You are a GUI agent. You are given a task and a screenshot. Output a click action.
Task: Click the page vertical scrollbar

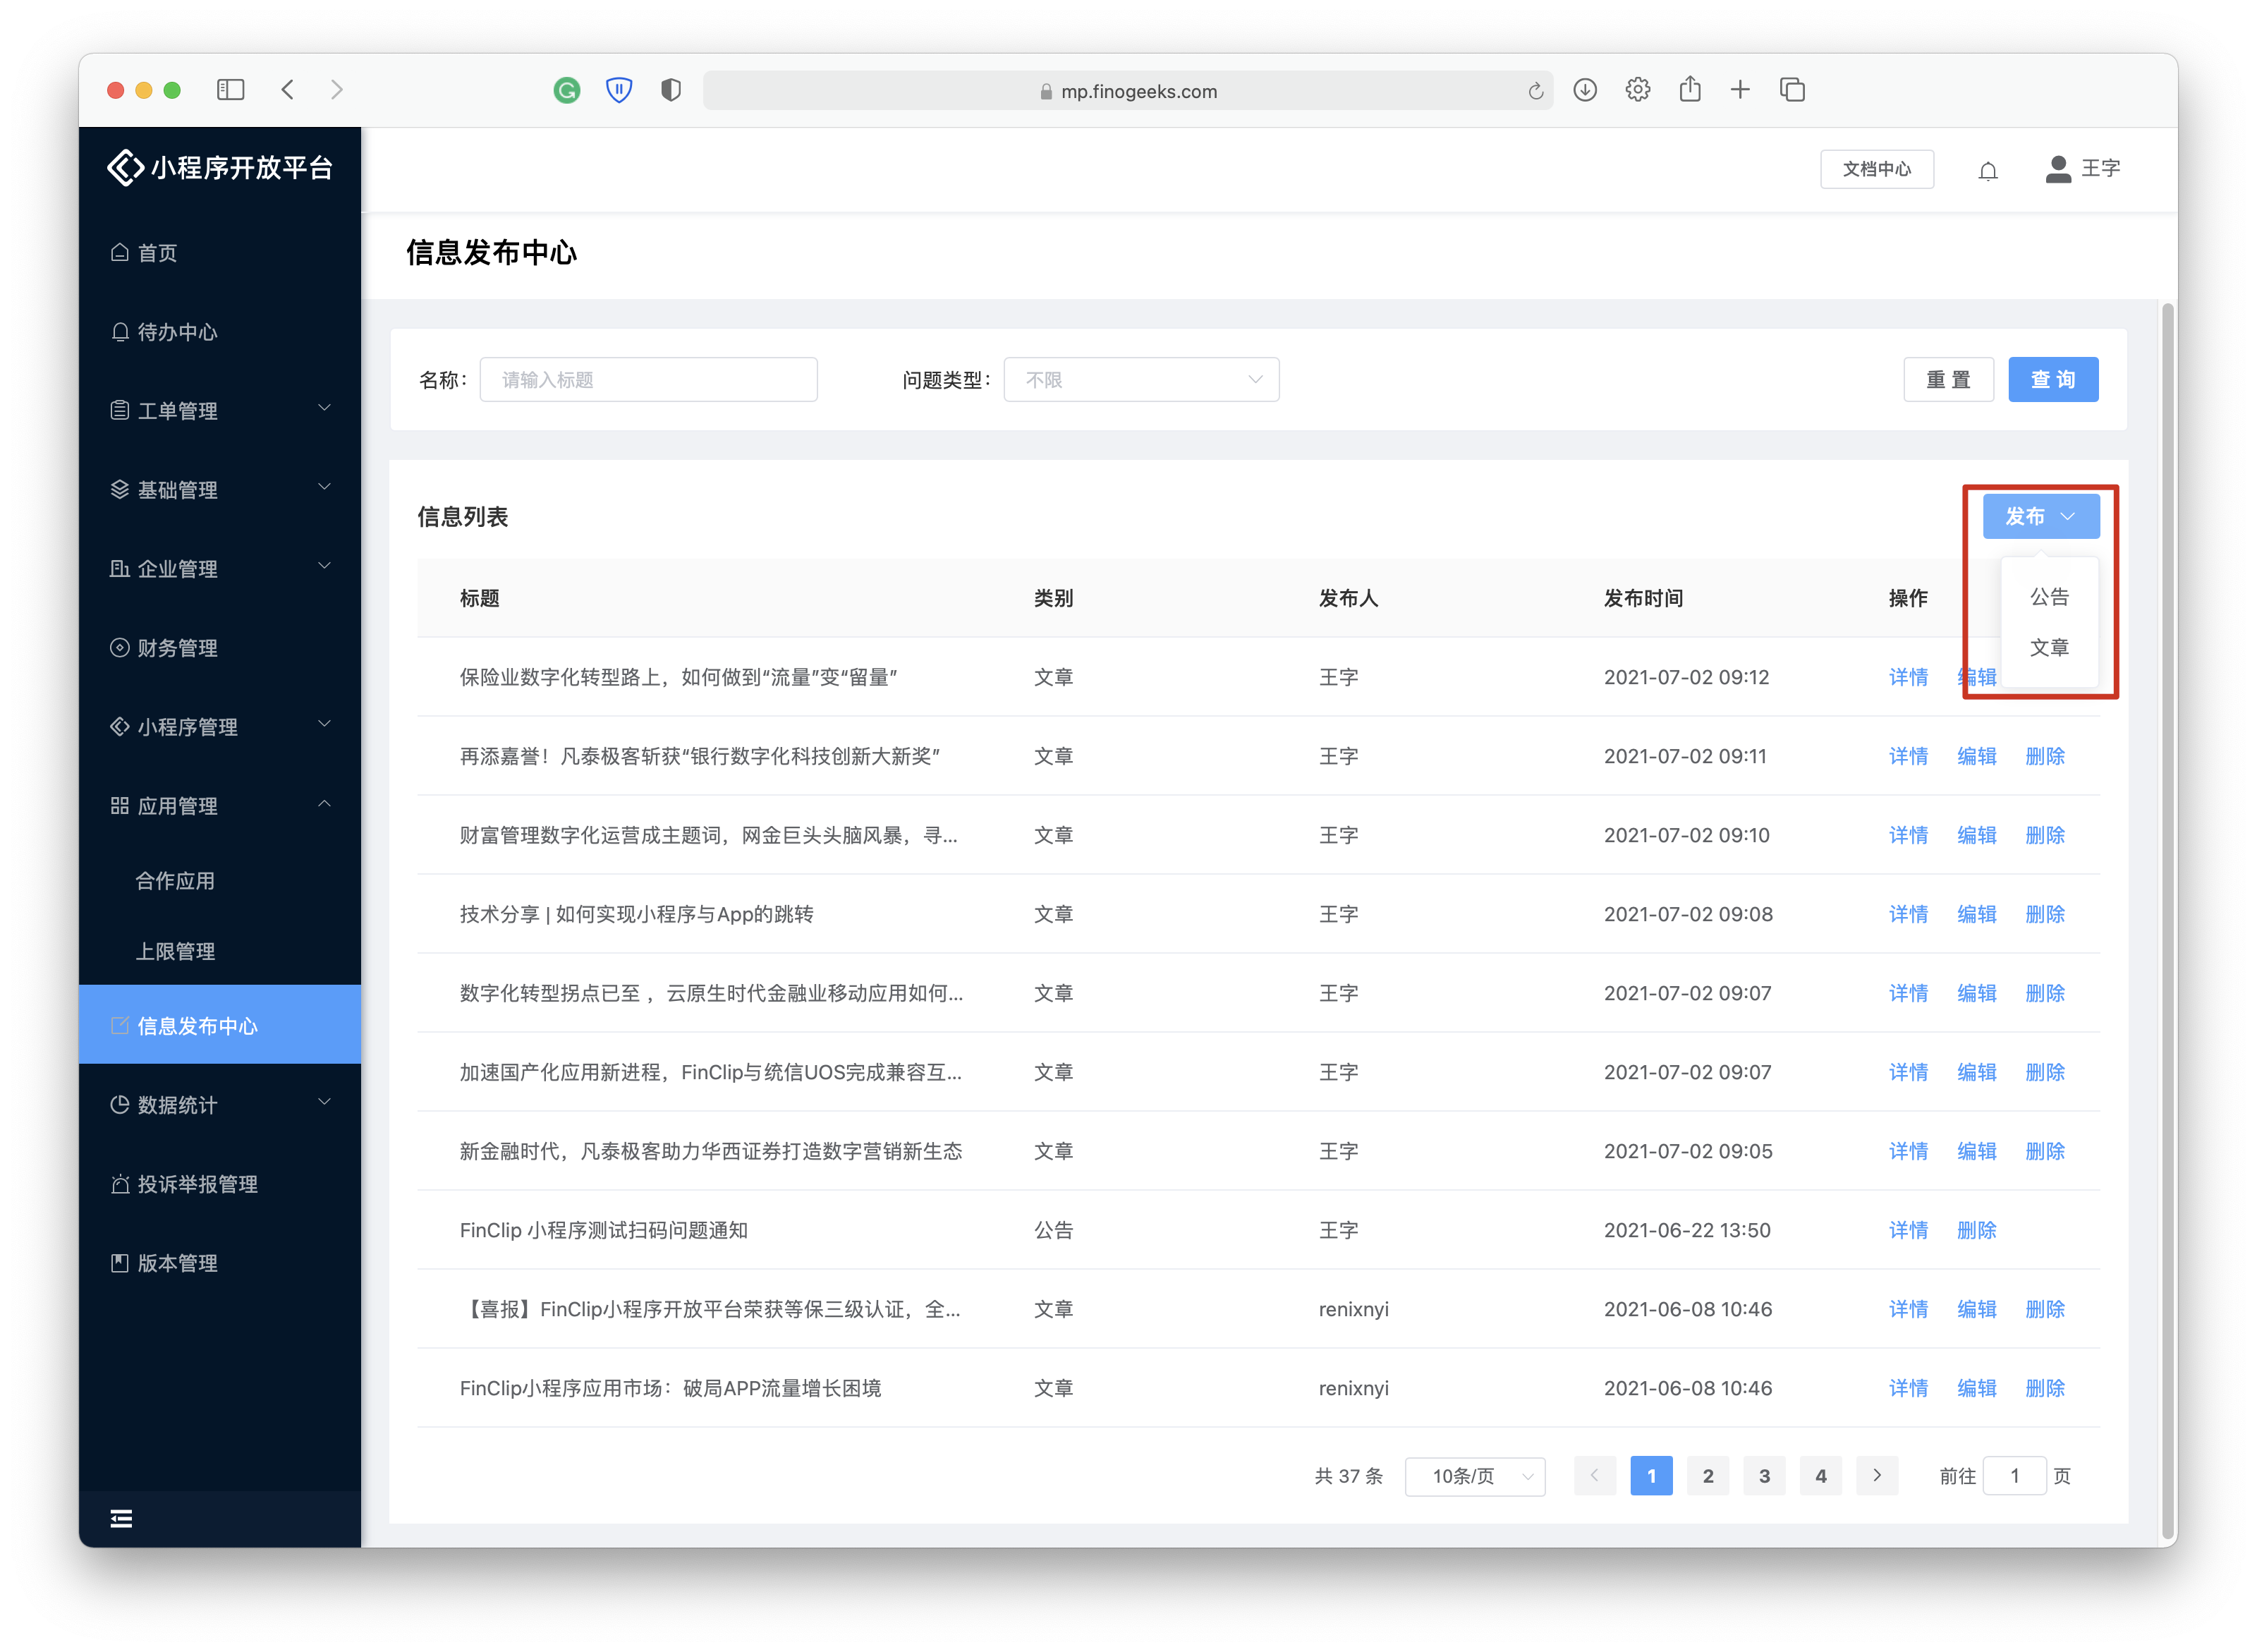[x=2167, y=920]
